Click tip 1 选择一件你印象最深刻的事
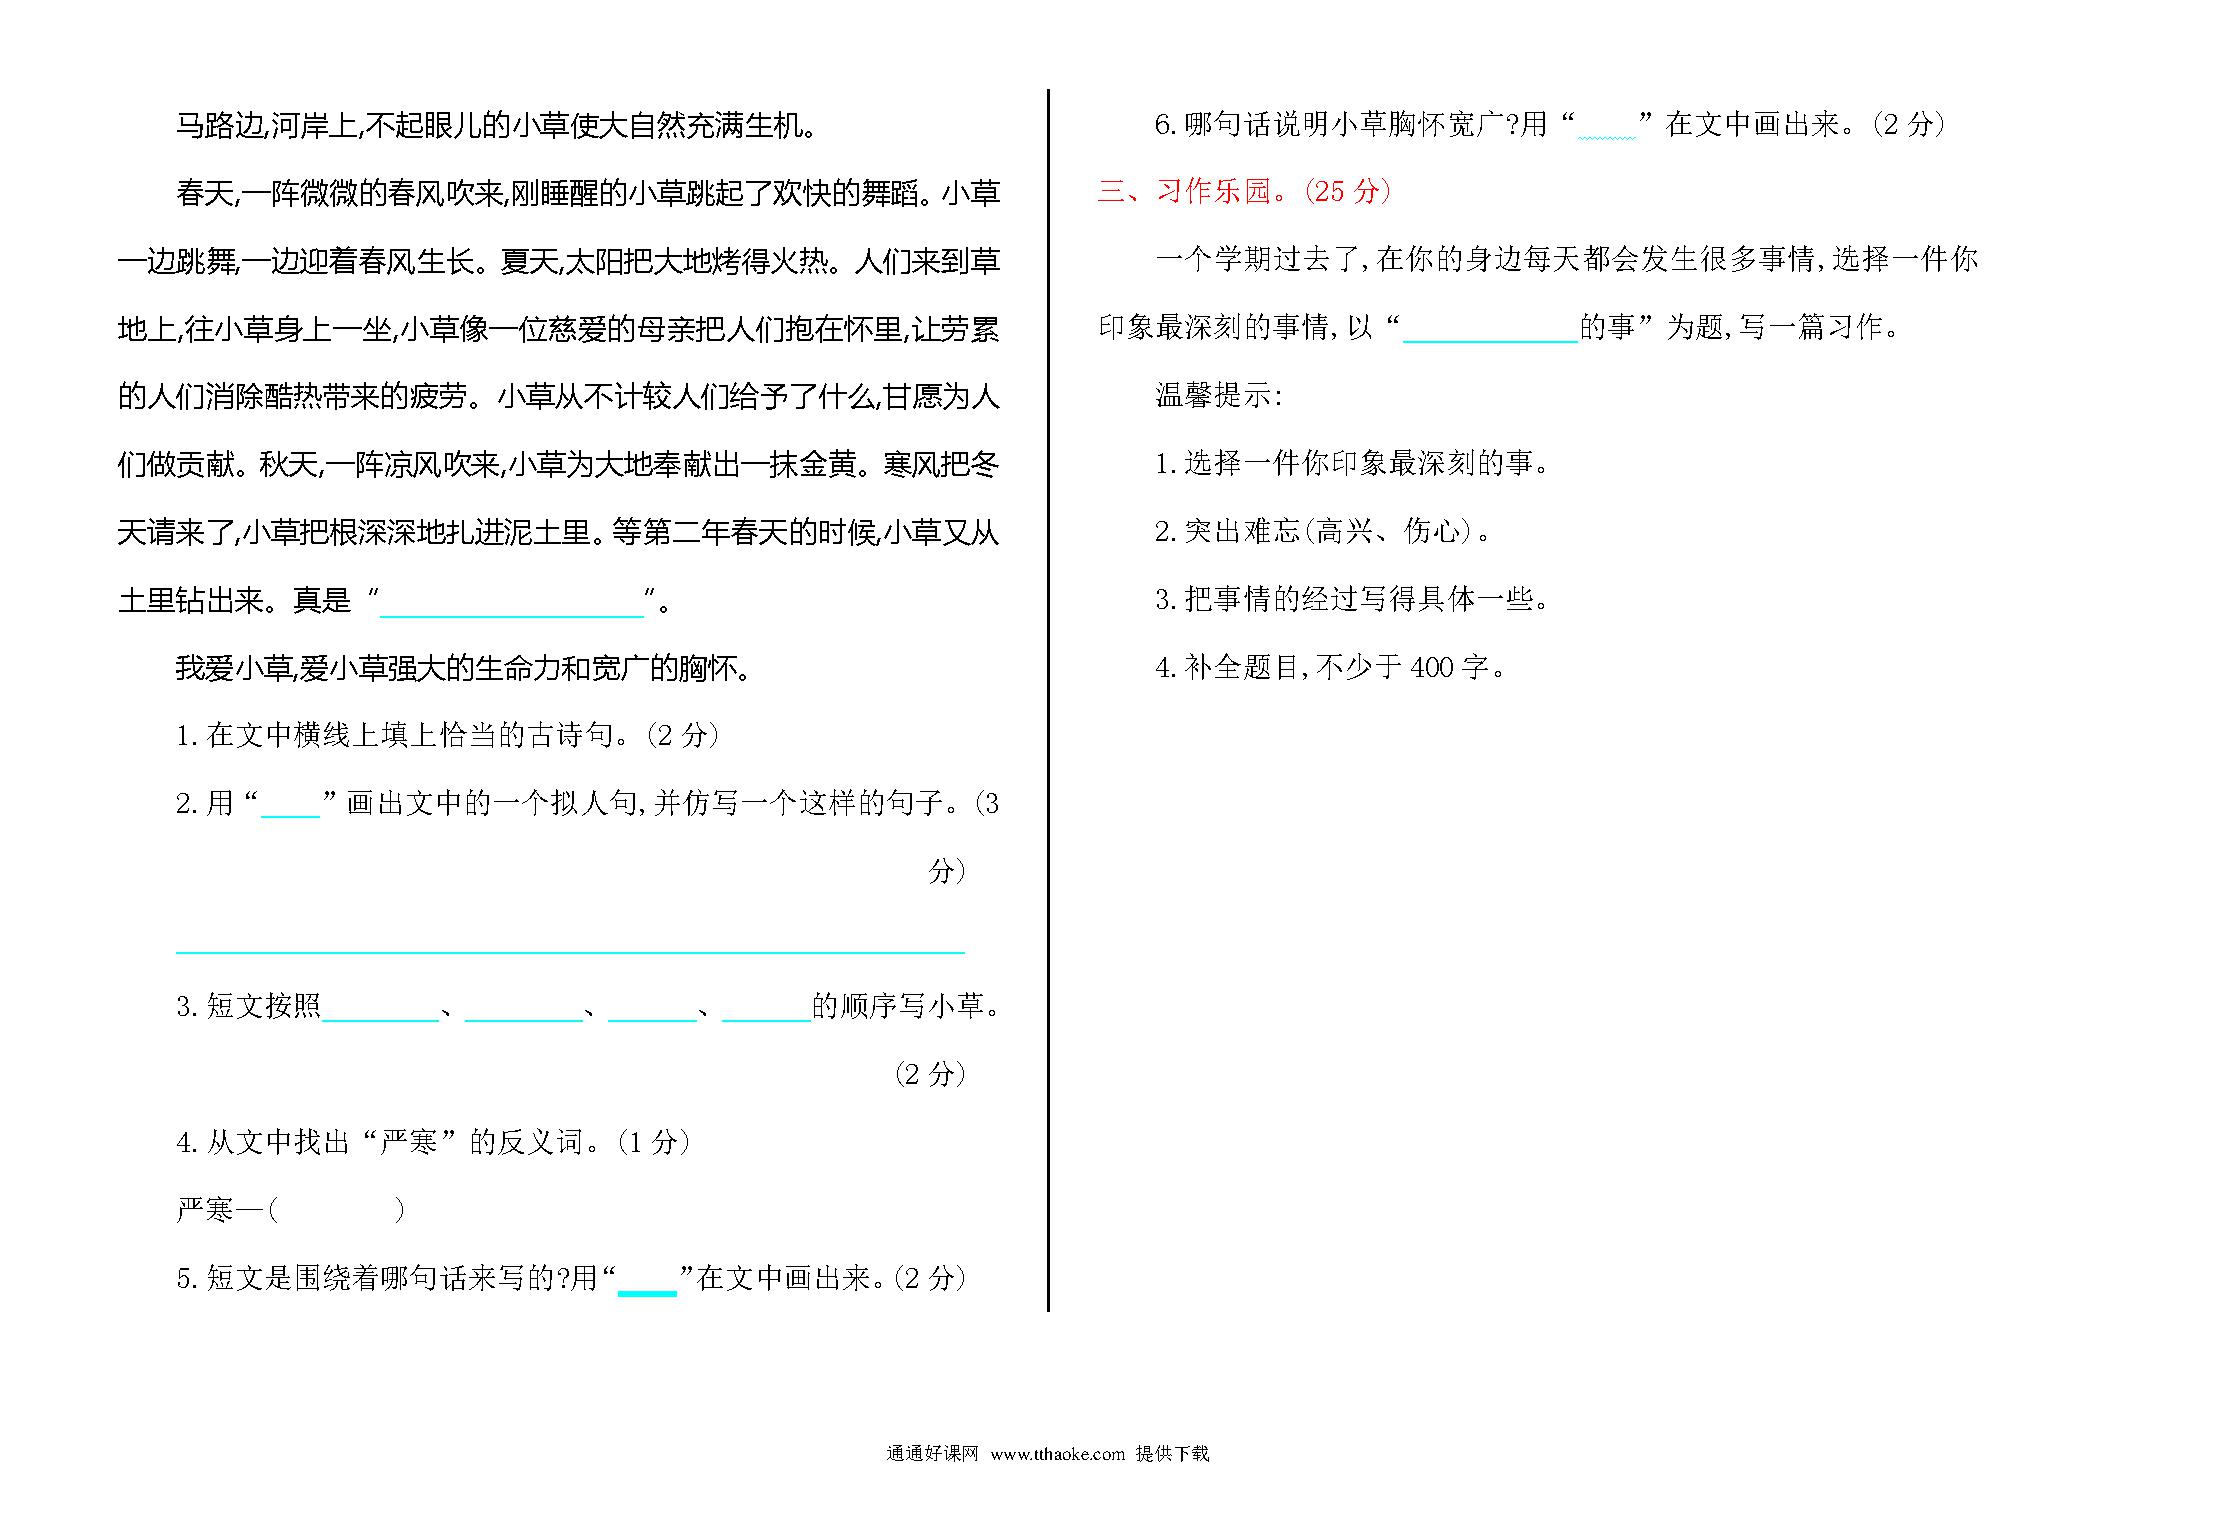The width and height of the screenshot is (2221, 1536). [x=1352, y=463]
